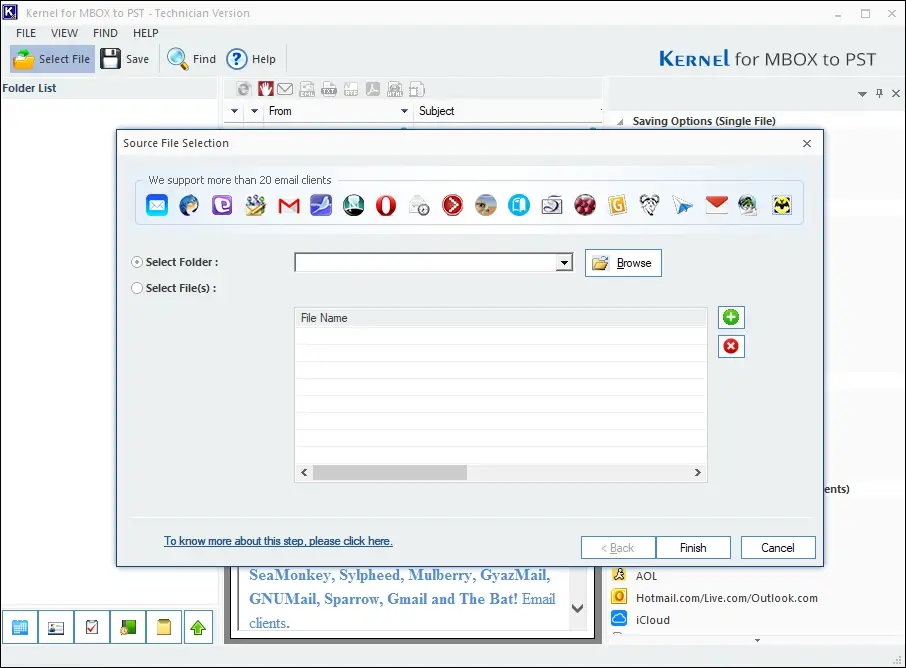906x668 pixels.
Task: Open the HELP menu
Action: pyautogui.click(x=146, y=33)
